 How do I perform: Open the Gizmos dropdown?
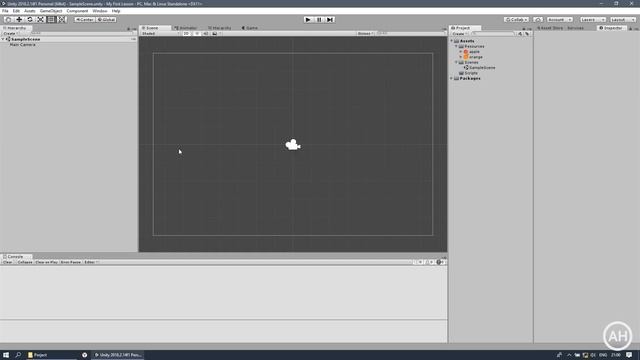point(365,33)
